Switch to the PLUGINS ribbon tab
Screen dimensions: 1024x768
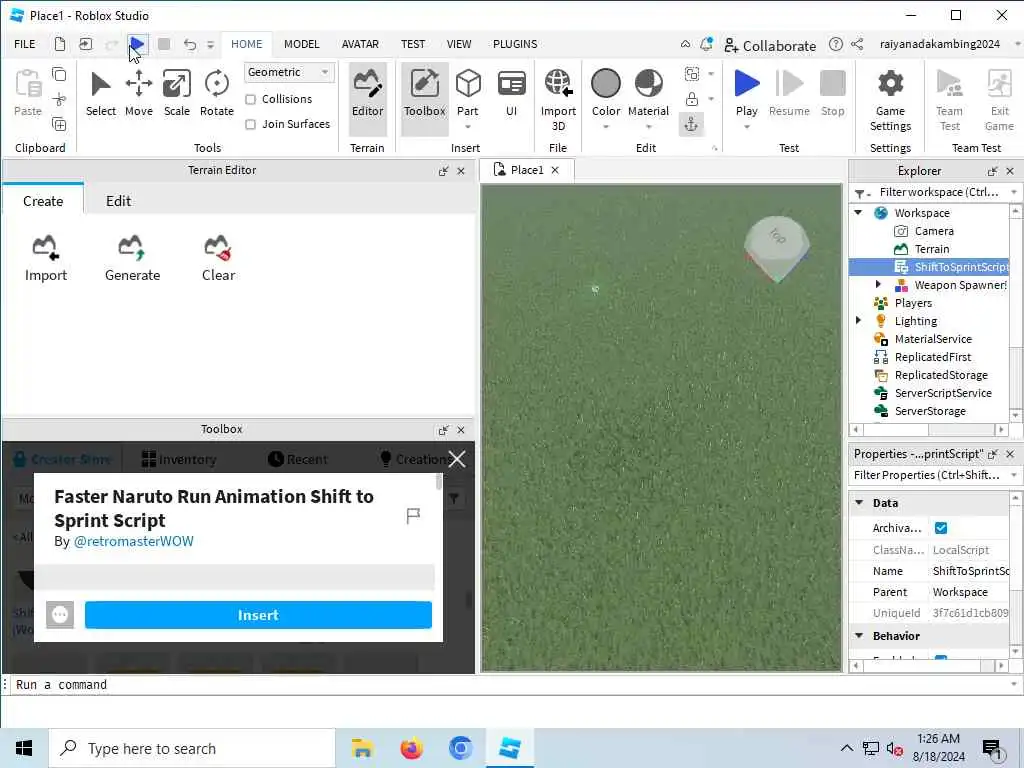(515, 44)
